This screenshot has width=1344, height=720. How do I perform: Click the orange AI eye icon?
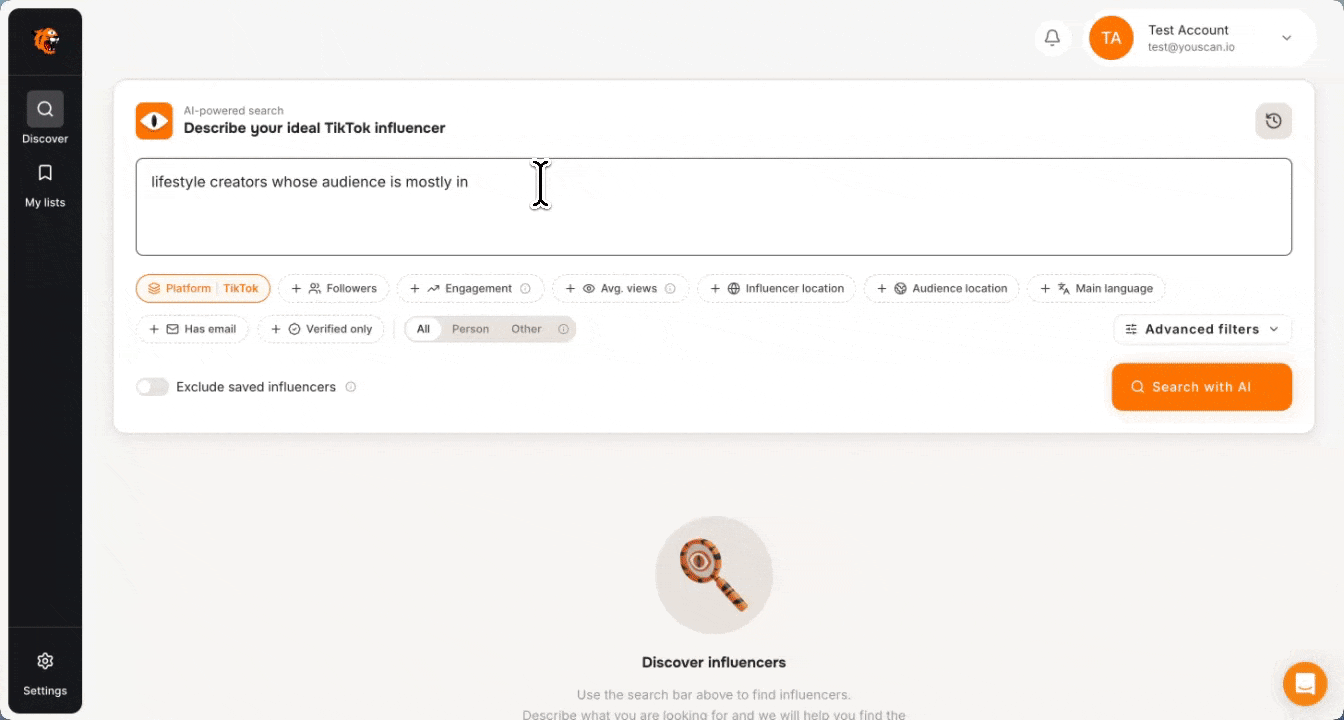pos(154,121)
